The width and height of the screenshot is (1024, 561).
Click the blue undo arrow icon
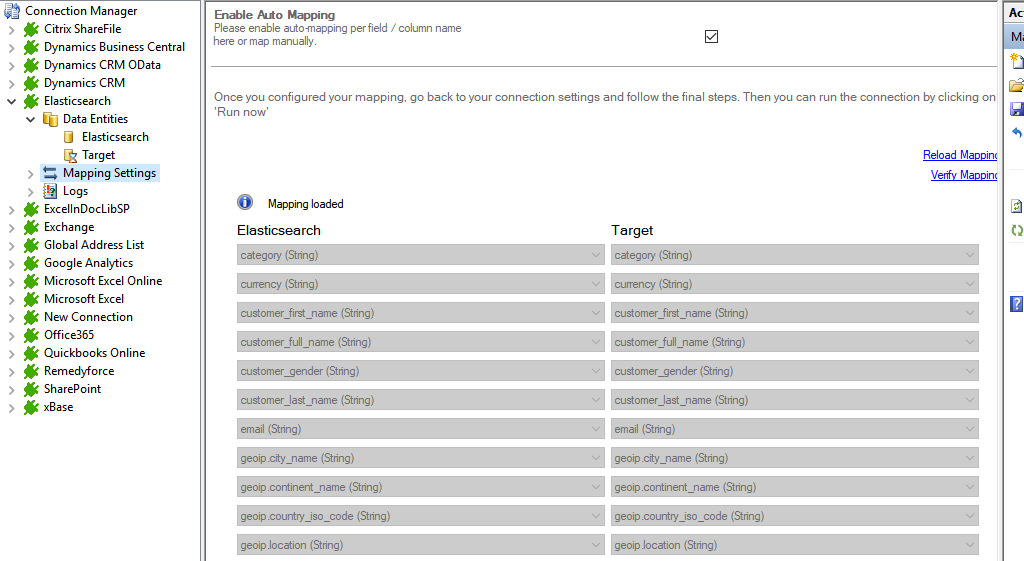pos(1017,133)
